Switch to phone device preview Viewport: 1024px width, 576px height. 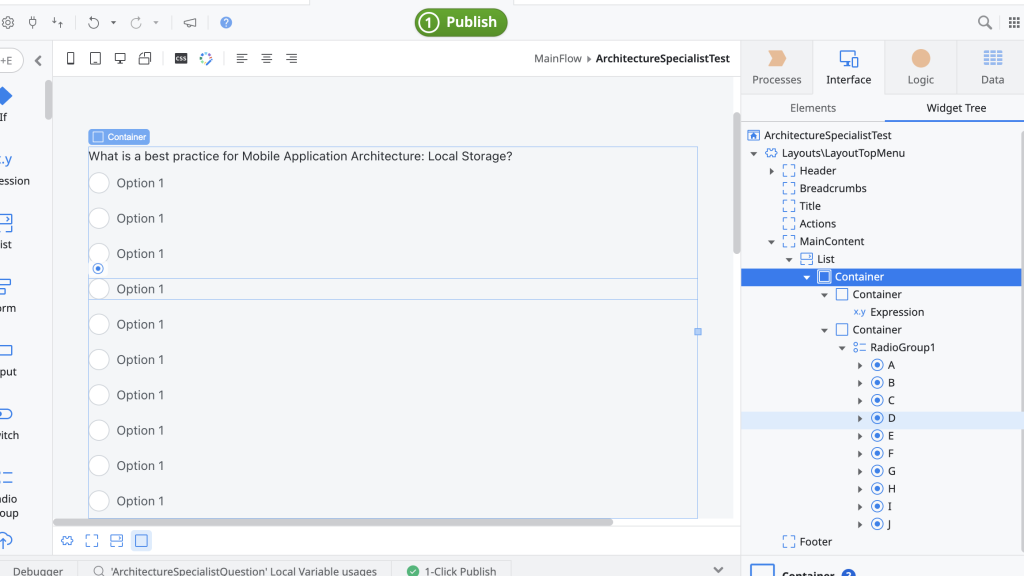tap(71, 59)
